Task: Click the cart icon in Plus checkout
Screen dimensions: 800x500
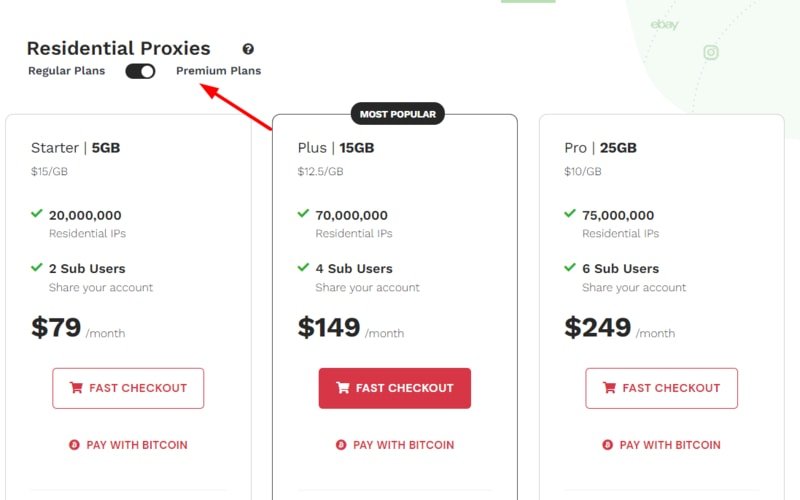Action: [343, 388]
